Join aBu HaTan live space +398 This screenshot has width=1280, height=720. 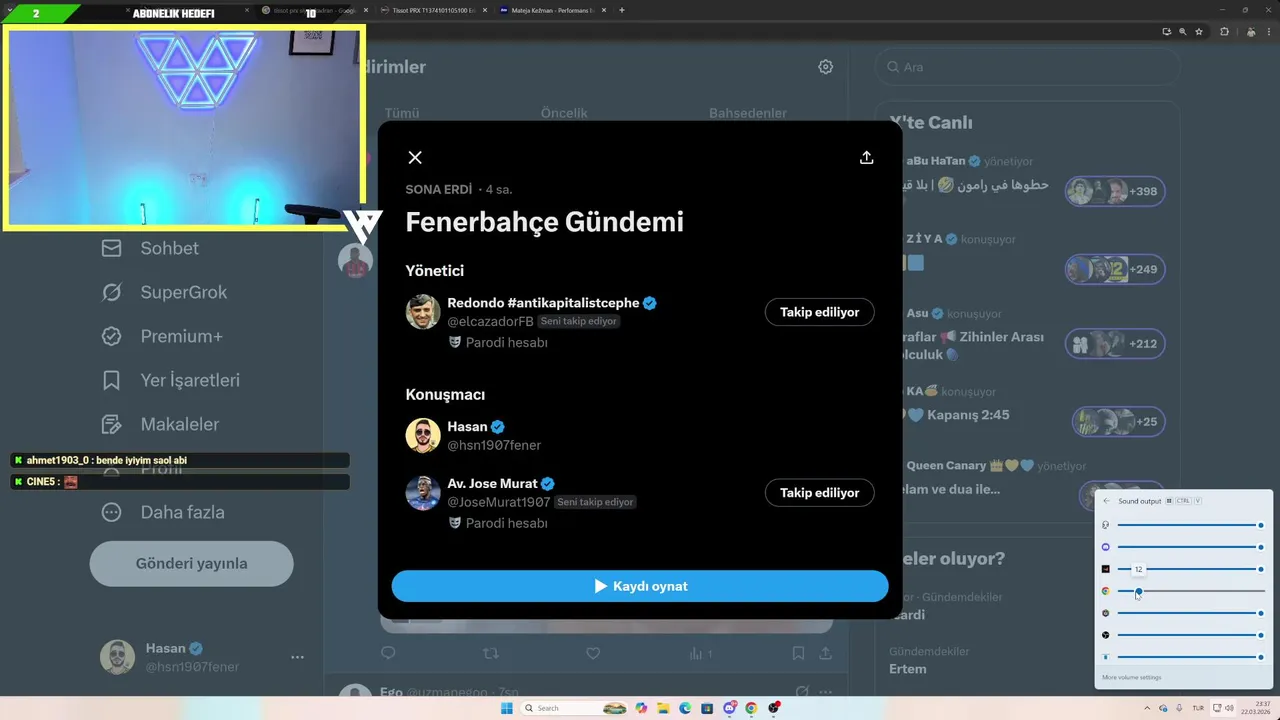1114,191
